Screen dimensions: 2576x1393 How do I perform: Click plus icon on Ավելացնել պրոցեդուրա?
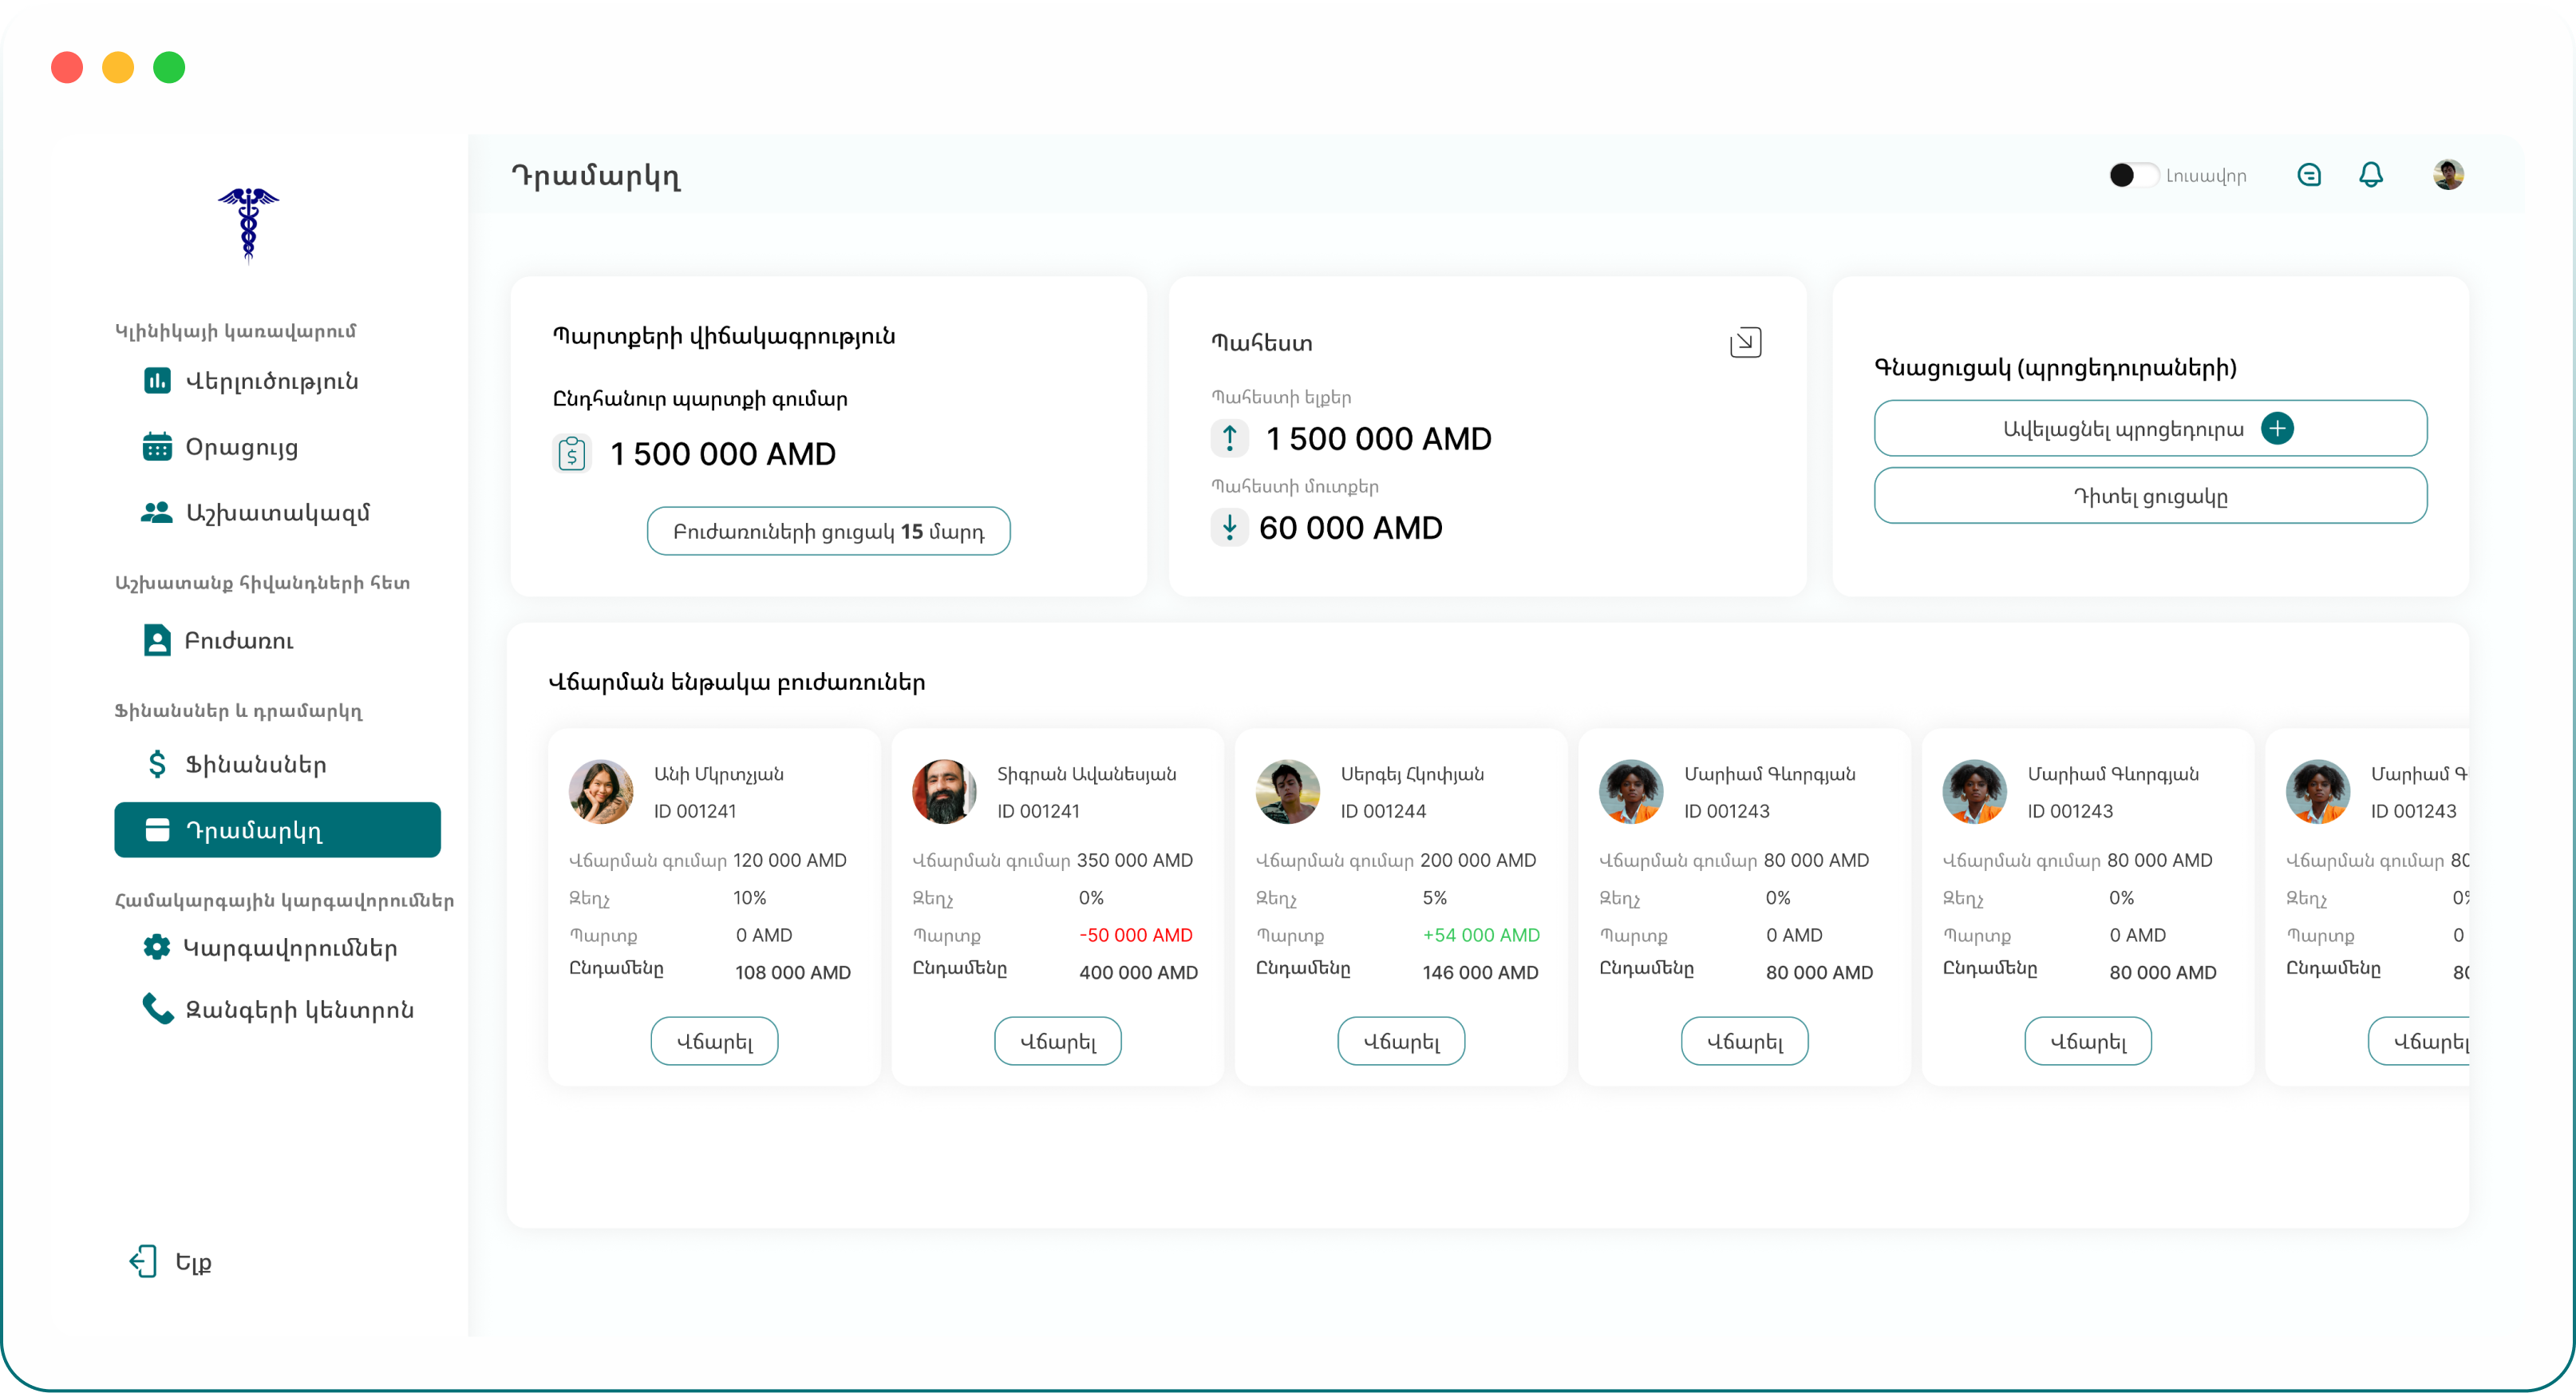(2277, 429)
